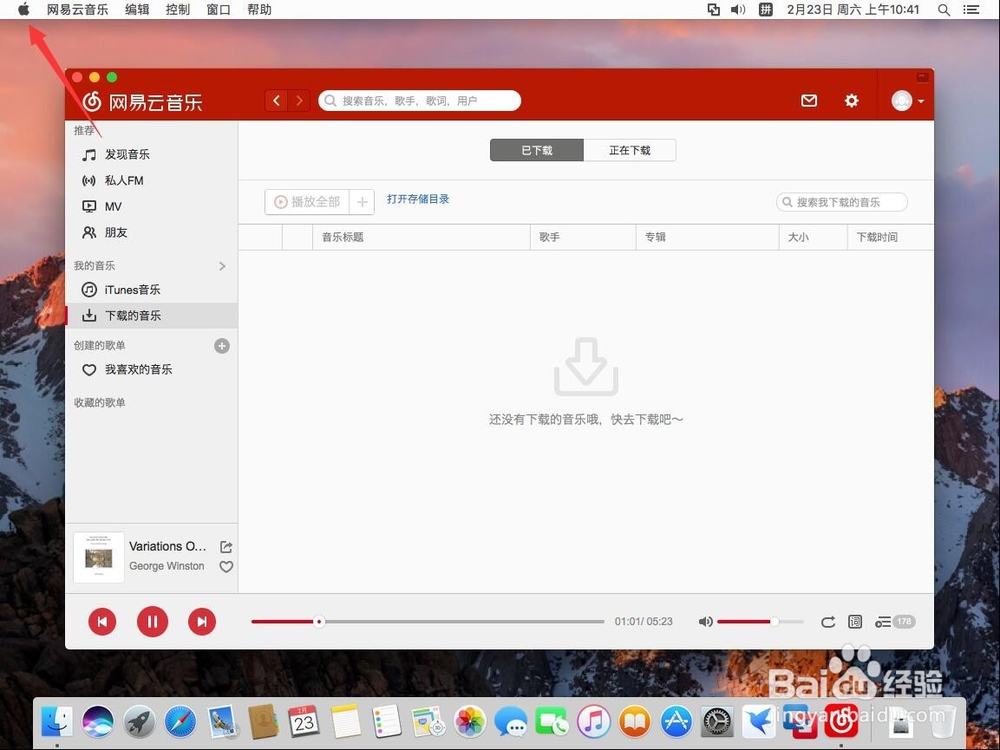Click the volume icon in menu bar

(x=738, y=10)
